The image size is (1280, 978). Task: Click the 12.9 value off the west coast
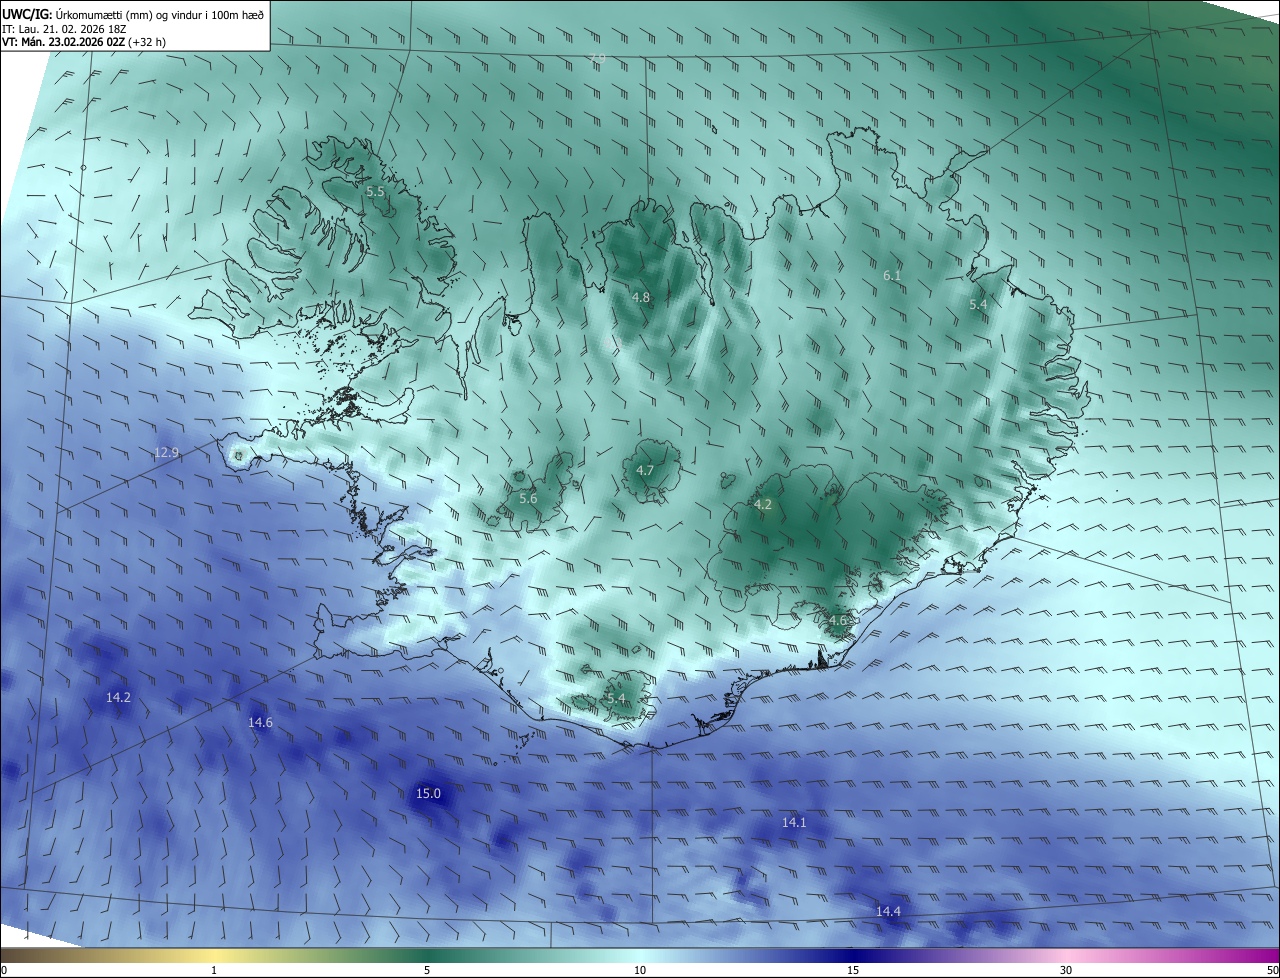pyautogui.click(x=166, y=453)
